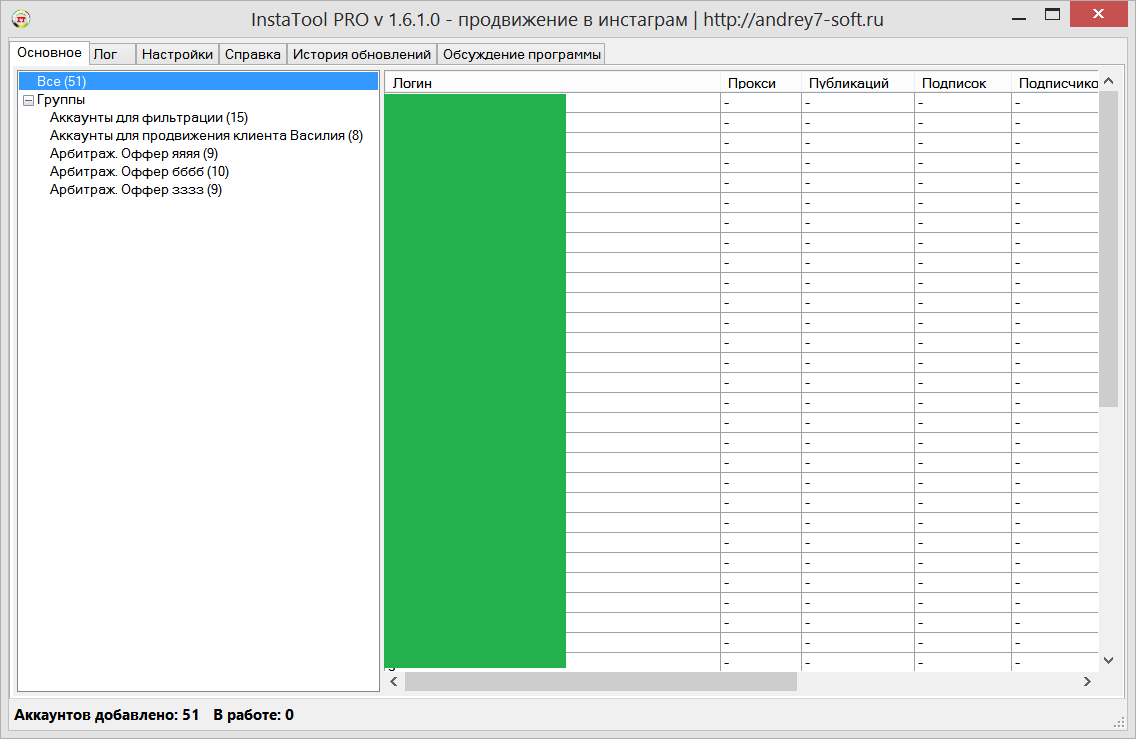Select group Арбитраж. Оффер бббб (10)

(x=139, y=172)
